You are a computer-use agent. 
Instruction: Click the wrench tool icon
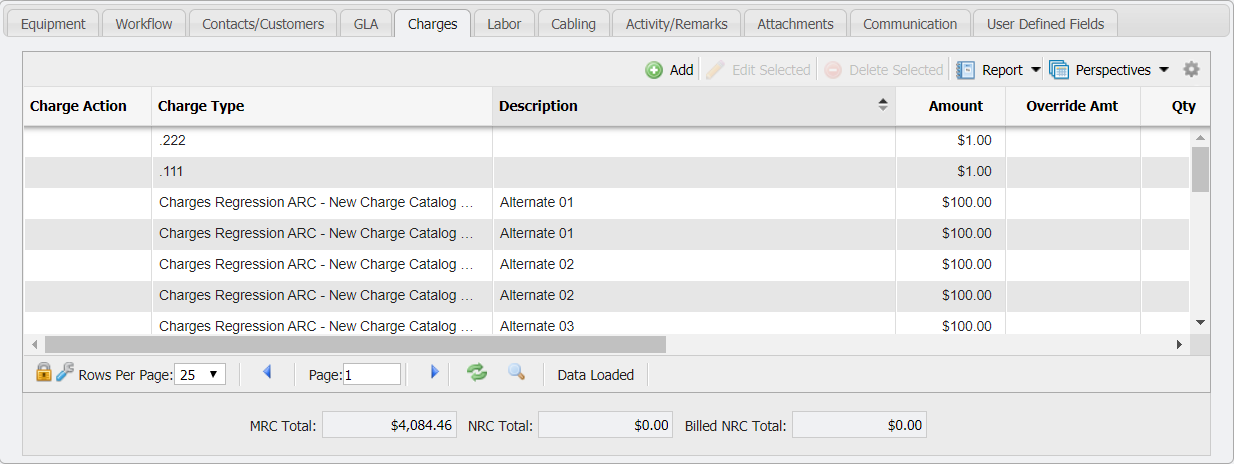[64, 373]
